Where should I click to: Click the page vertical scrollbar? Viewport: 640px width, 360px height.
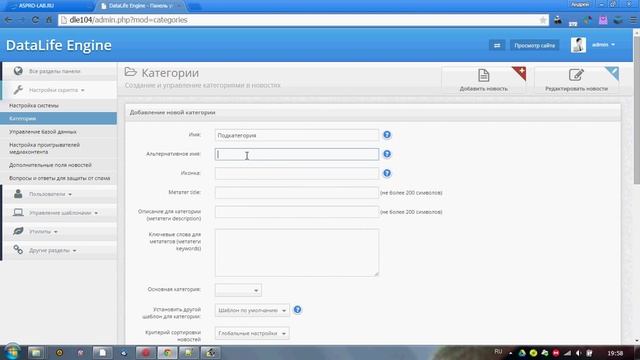636,110
